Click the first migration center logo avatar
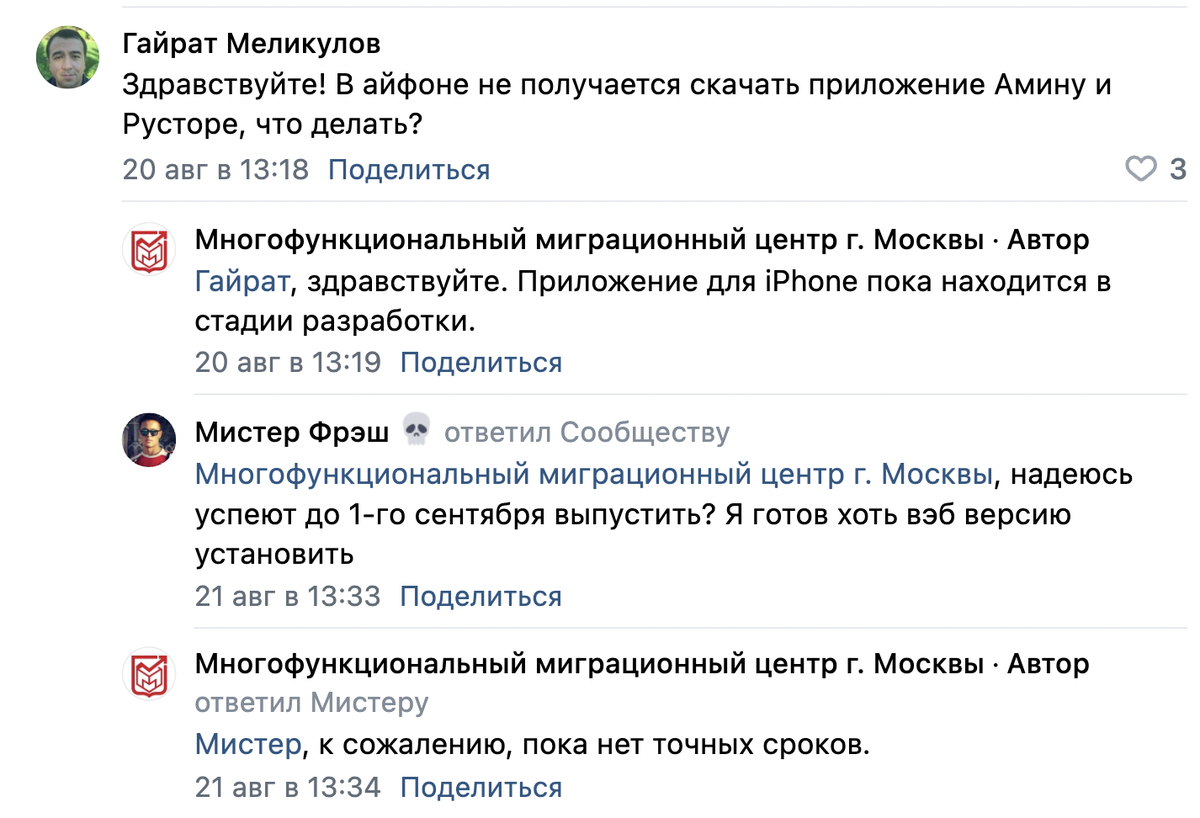 point(149,249)
